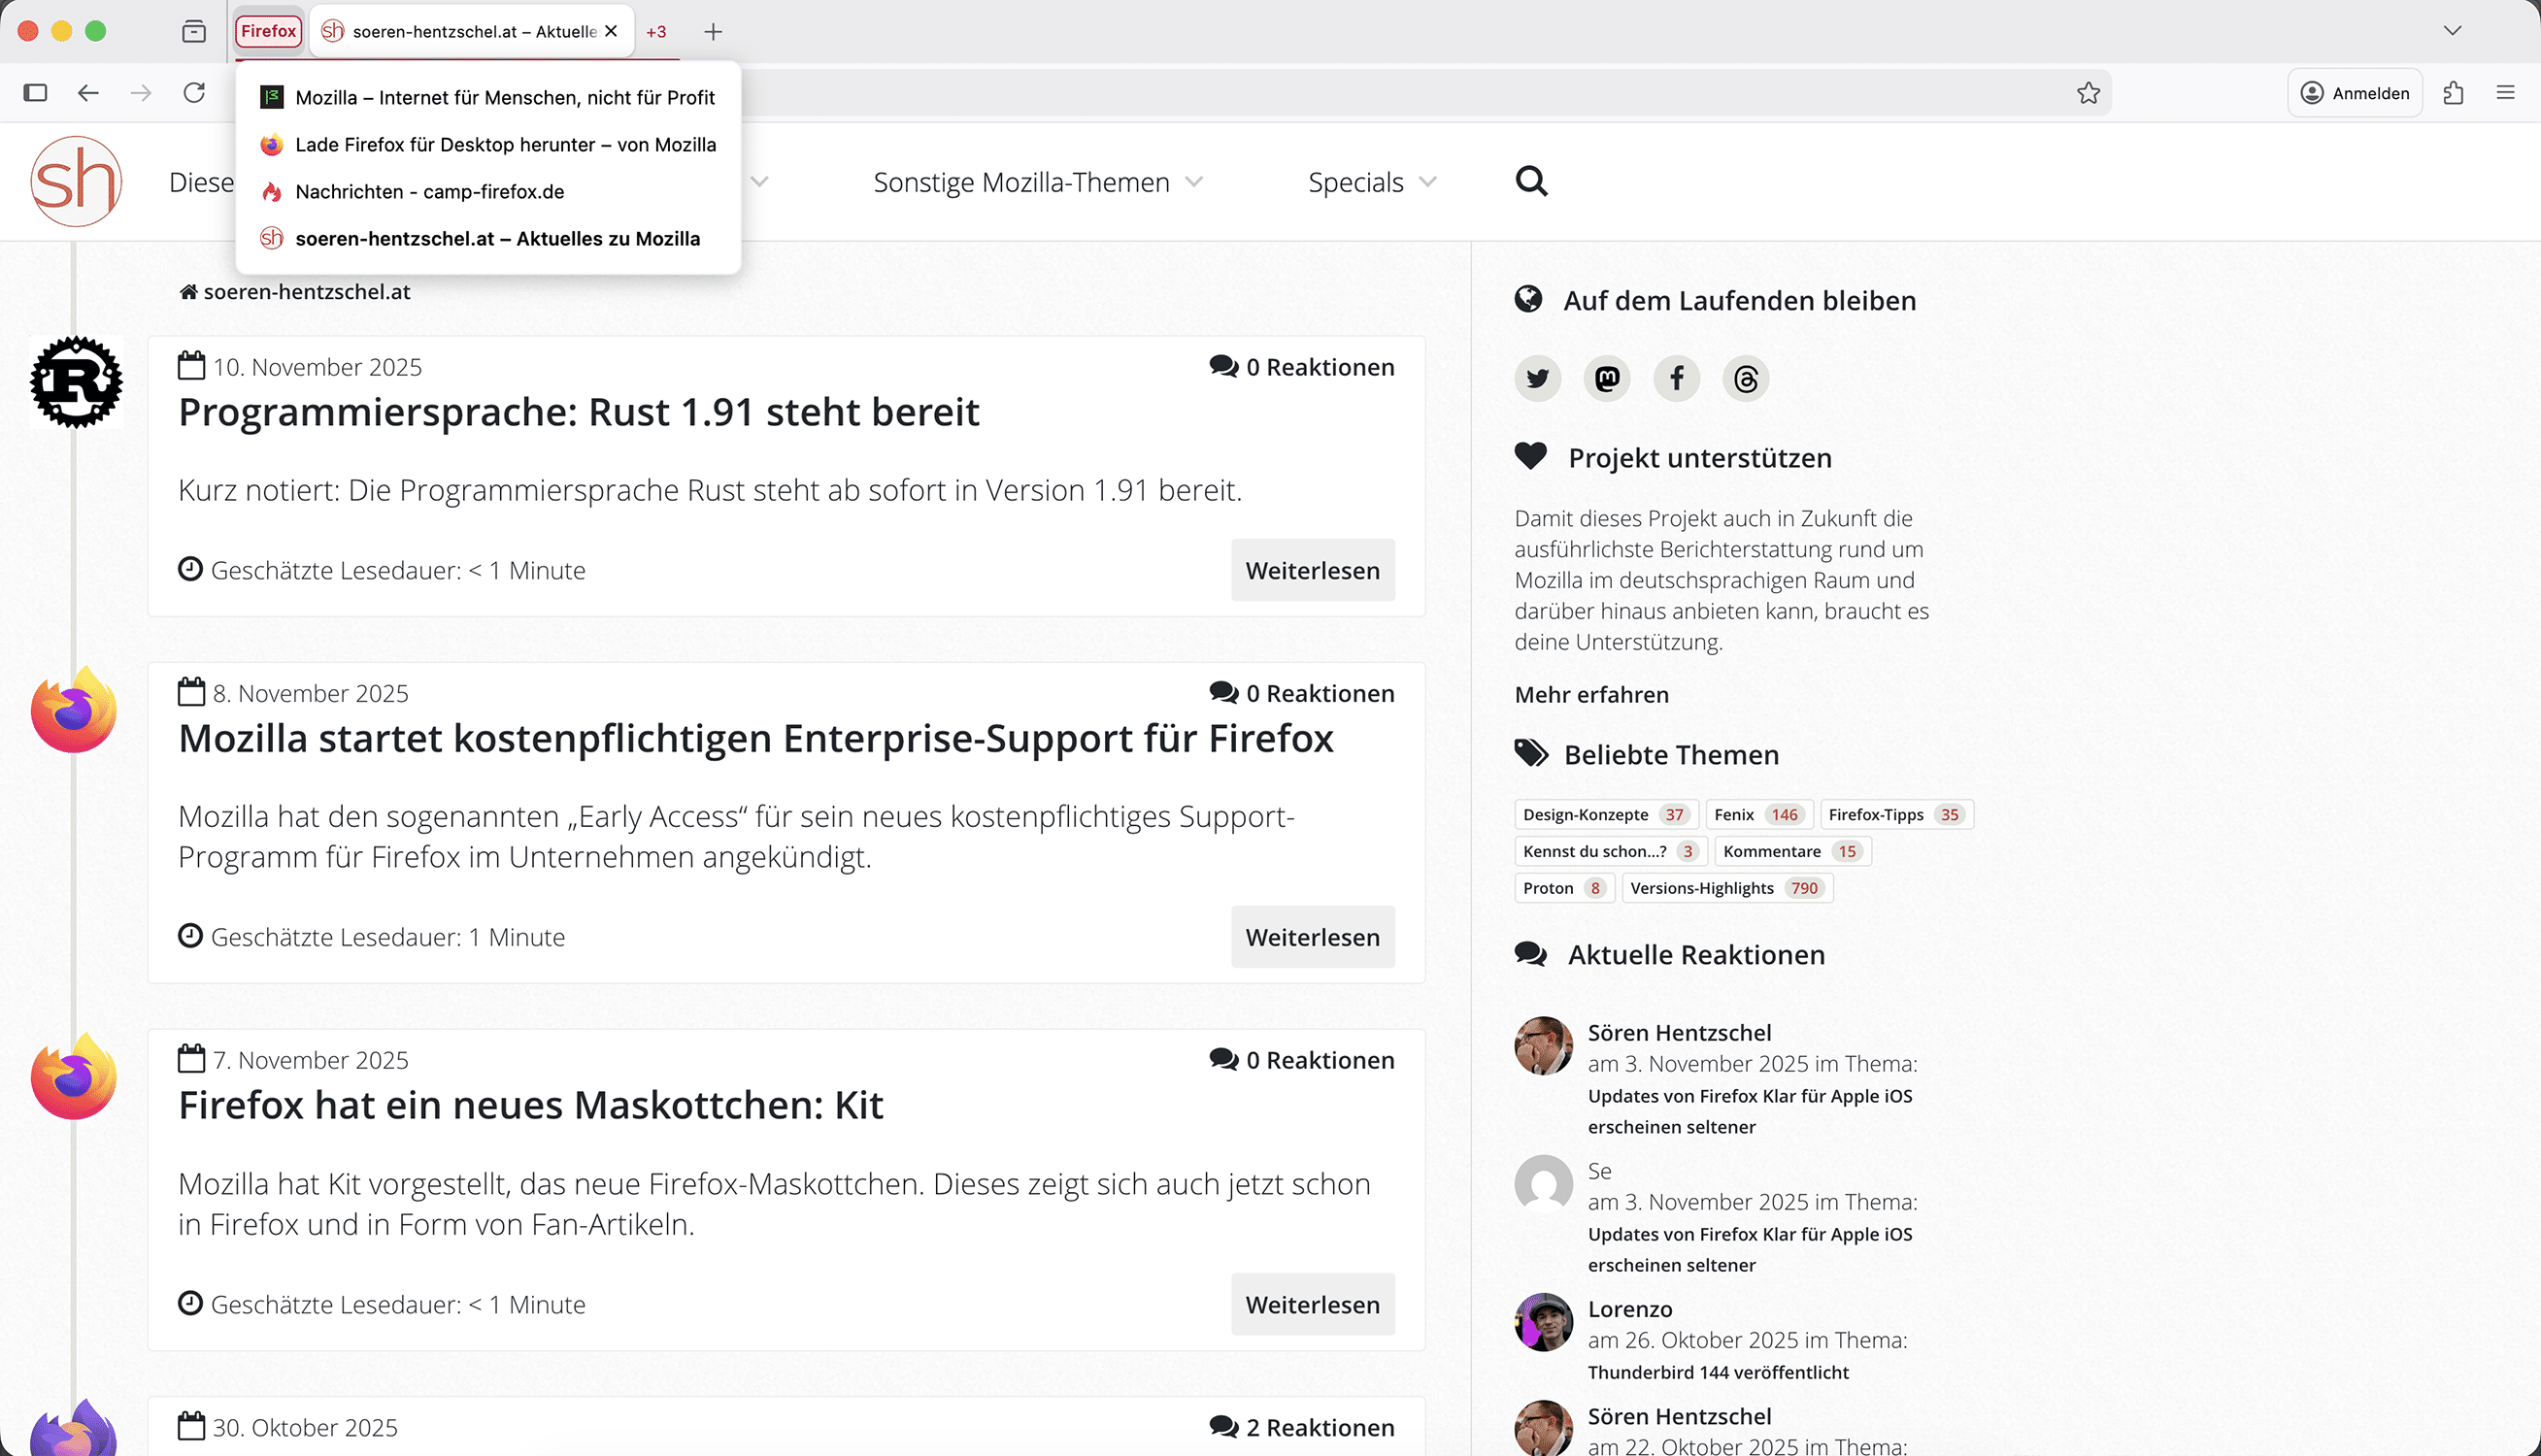The image size is (2541, 1456).
Task: Open the Firefox hamburger menu
Action: (2505, 93)
